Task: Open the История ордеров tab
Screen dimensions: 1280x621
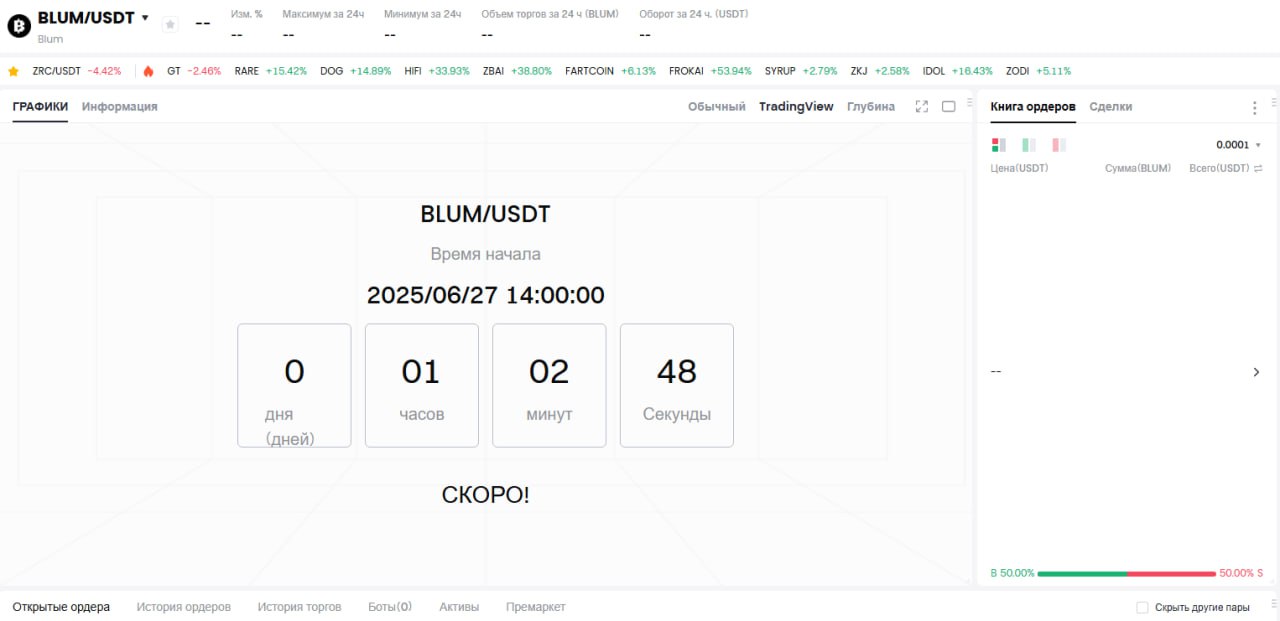Action: [184, 607]
